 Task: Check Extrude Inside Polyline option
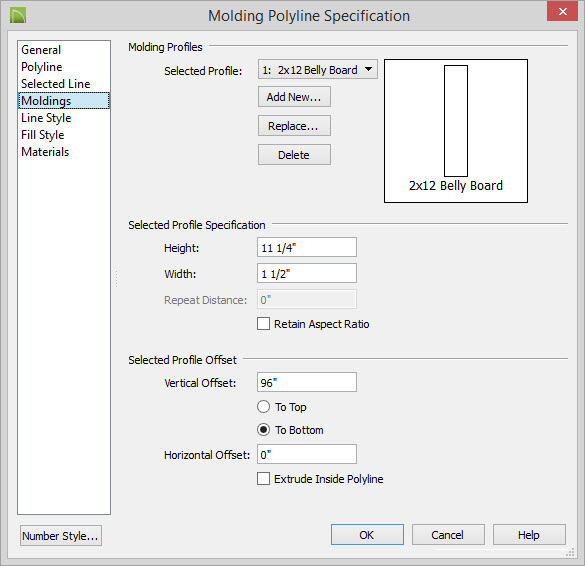coord(263,478)
